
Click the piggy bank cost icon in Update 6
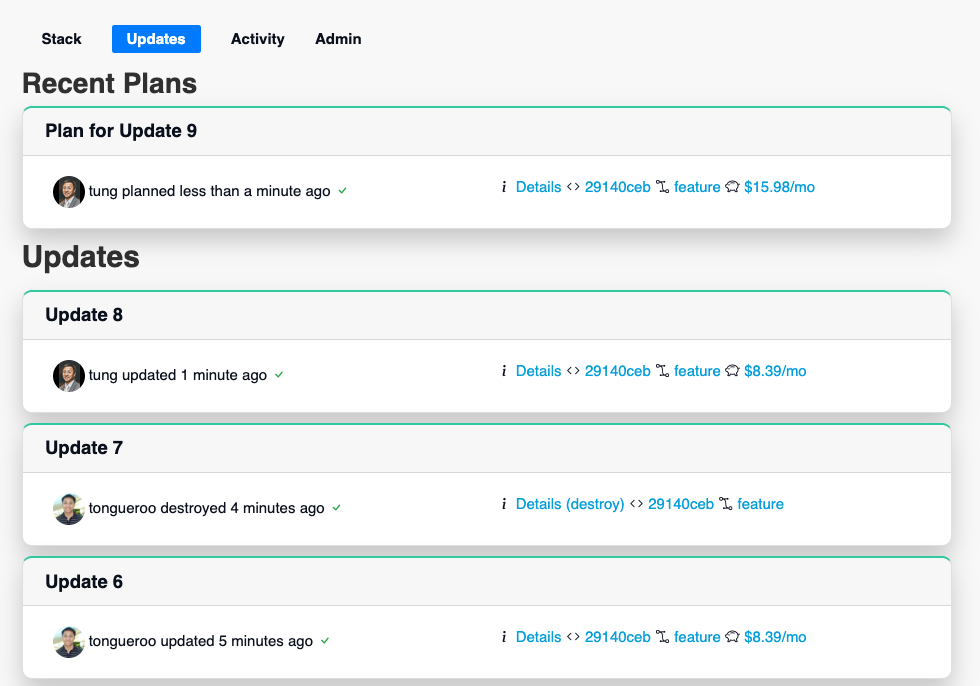[732, 637]
